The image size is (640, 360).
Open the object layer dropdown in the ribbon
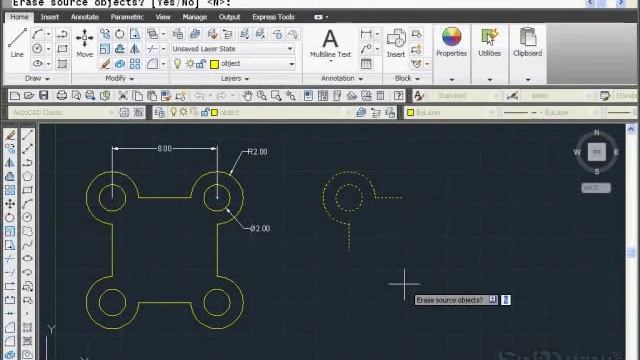233,64
